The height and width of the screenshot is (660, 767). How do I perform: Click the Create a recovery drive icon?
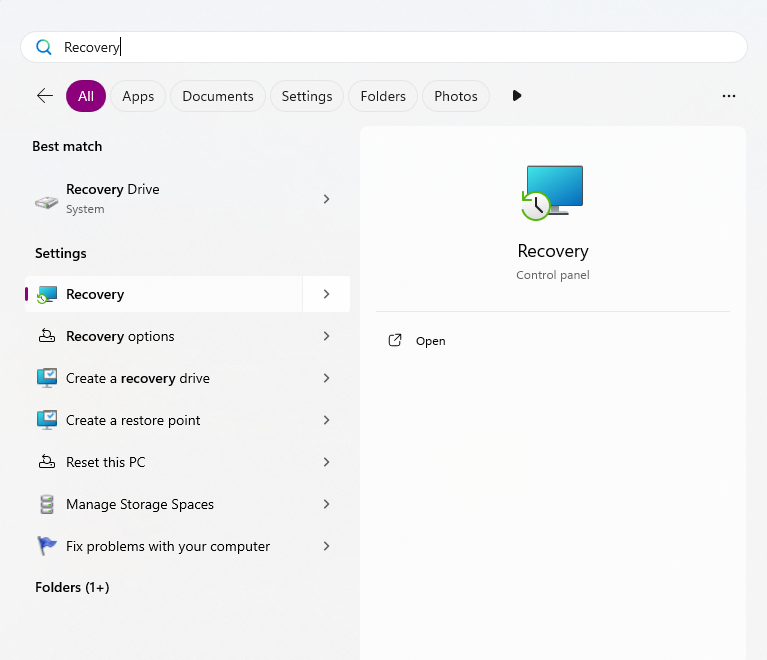(47, 378)
